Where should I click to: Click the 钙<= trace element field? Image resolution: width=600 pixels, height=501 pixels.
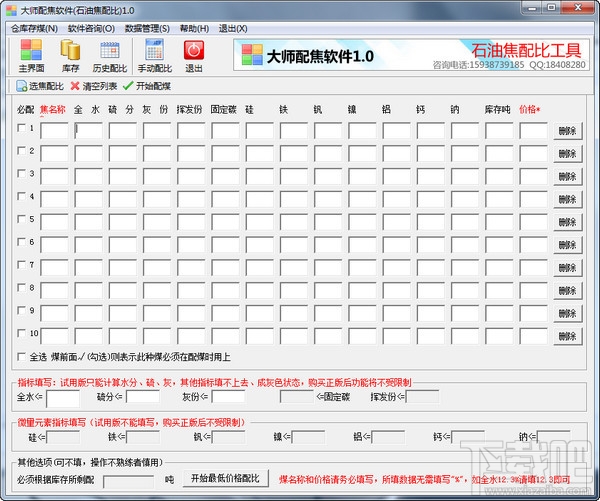click(468, 437)
